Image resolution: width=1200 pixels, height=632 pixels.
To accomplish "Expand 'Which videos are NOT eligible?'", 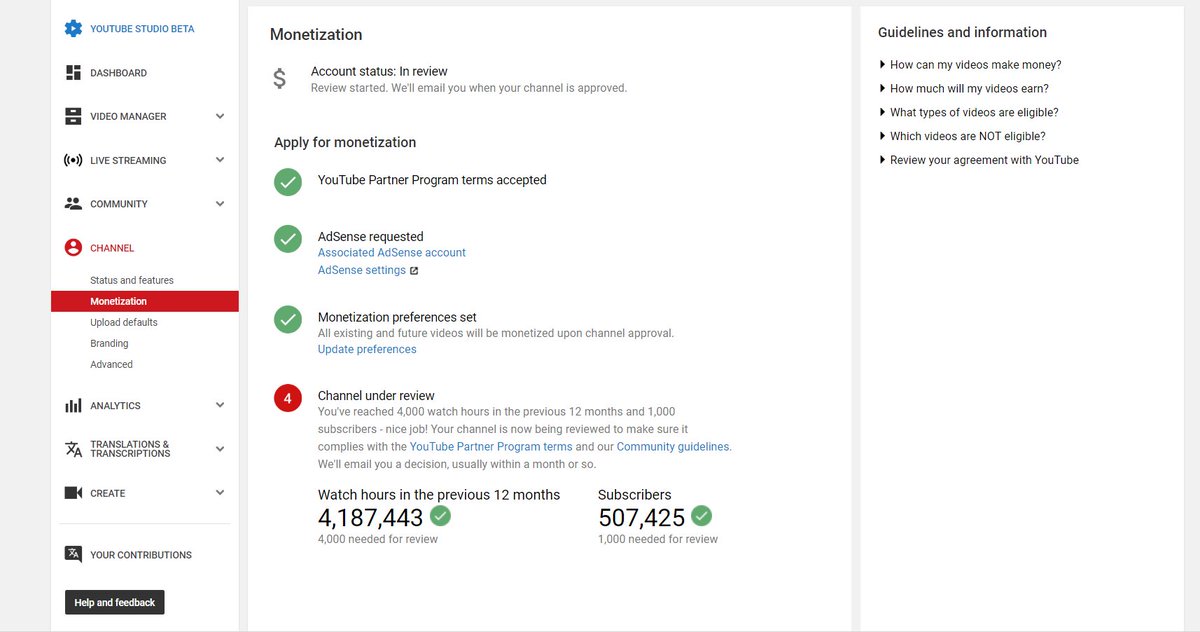I will (962, 137).
